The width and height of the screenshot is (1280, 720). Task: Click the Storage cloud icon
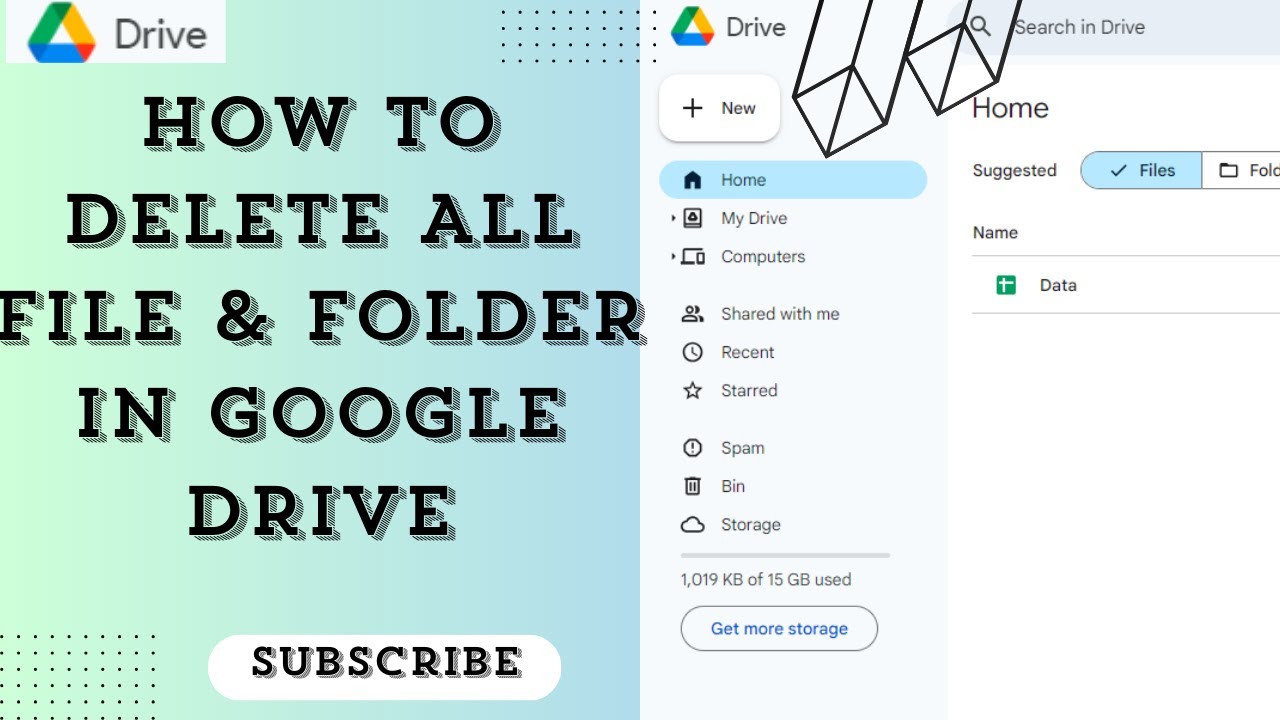pos(692,524)
